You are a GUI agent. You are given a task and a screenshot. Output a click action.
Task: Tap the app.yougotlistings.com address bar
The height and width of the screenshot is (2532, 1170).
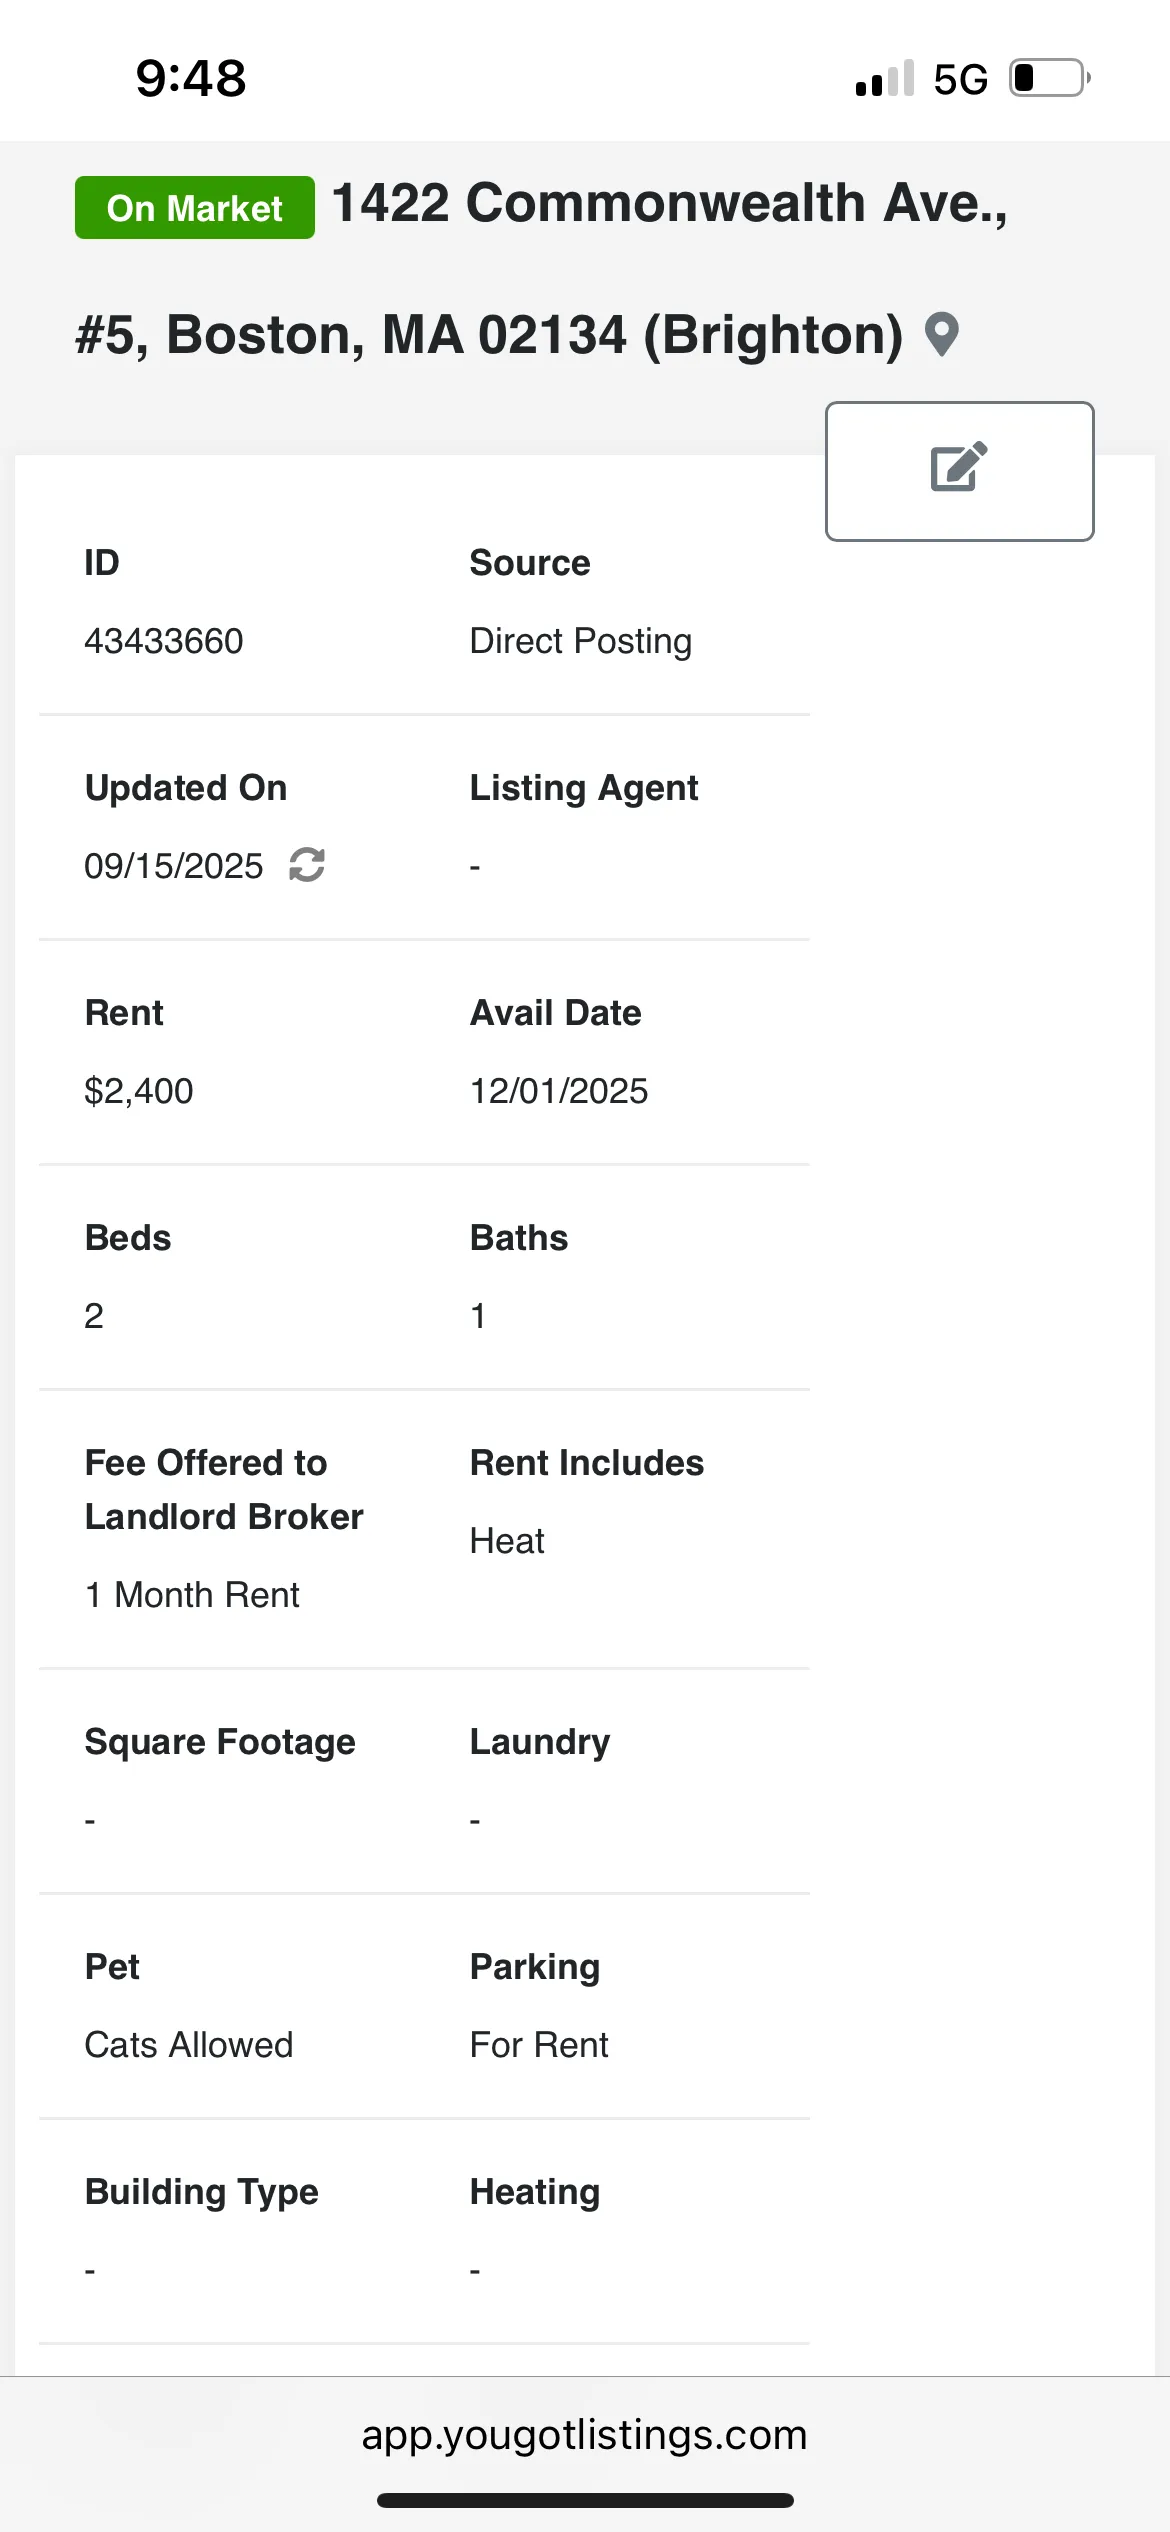(584, 2434)
